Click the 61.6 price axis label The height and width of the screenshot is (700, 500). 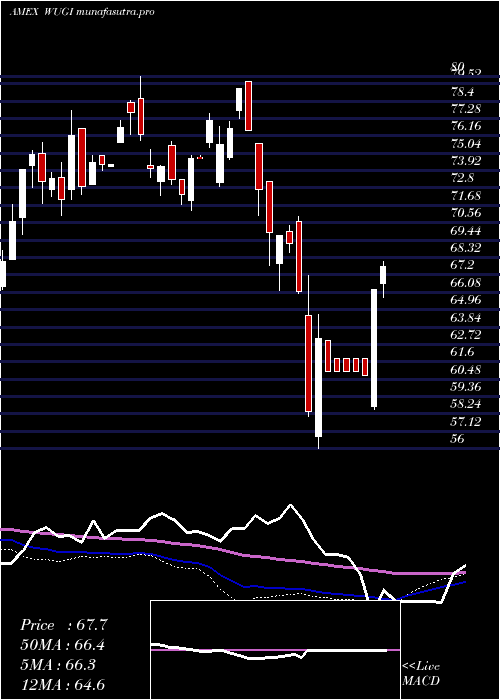(x=462, y=352)
